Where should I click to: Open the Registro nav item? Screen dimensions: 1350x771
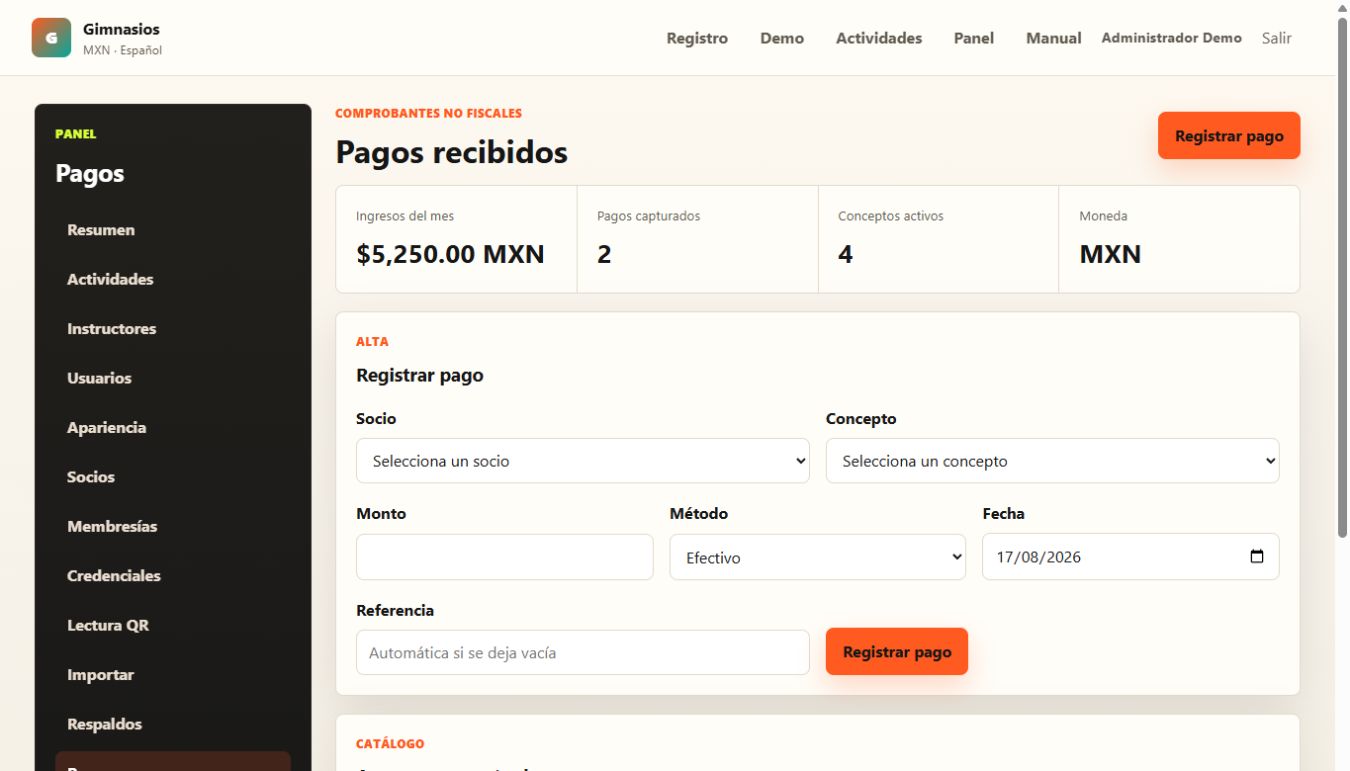pos(697,38)
